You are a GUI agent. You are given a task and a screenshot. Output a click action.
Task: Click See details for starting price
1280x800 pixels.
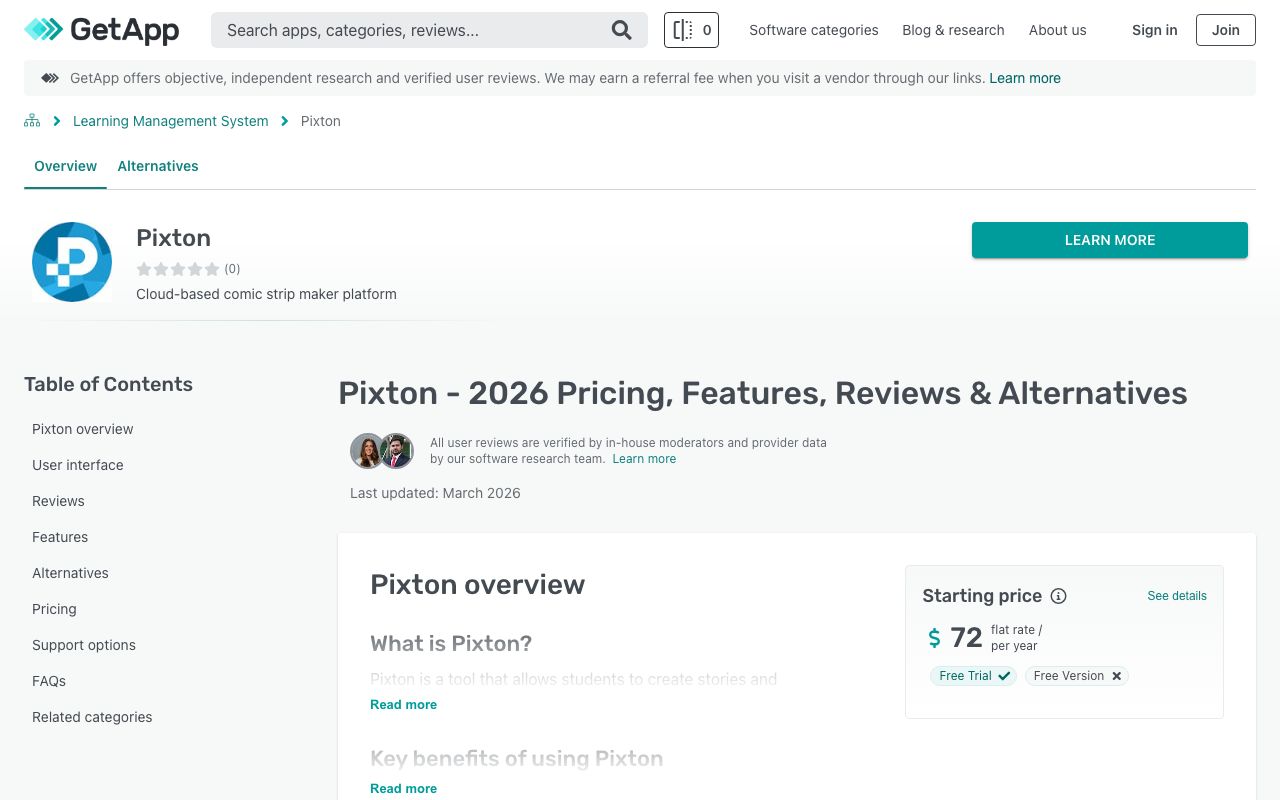click(1177, 596)
